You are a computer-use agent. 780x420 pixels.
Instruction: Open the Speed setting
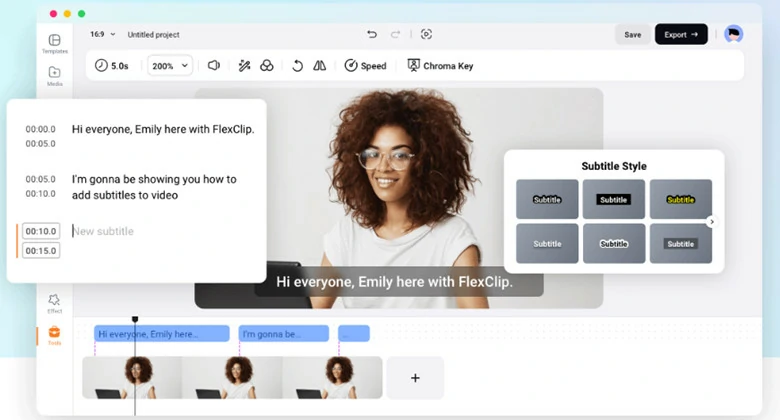coord(366,66)
